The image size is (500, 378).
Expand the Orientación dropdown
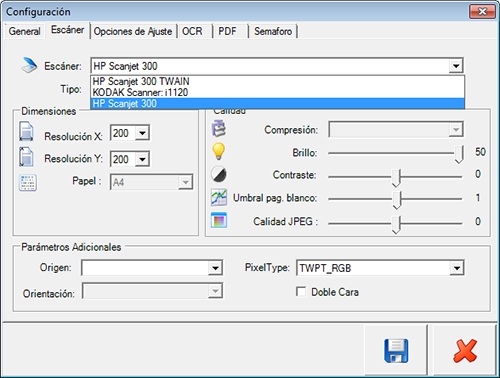coord(215,291)
